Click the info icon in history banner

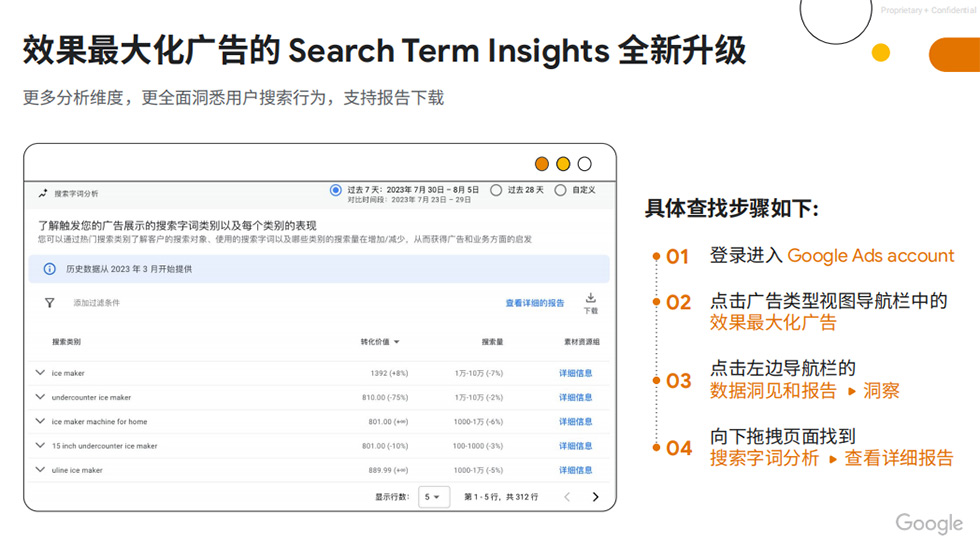coord(50,269)
